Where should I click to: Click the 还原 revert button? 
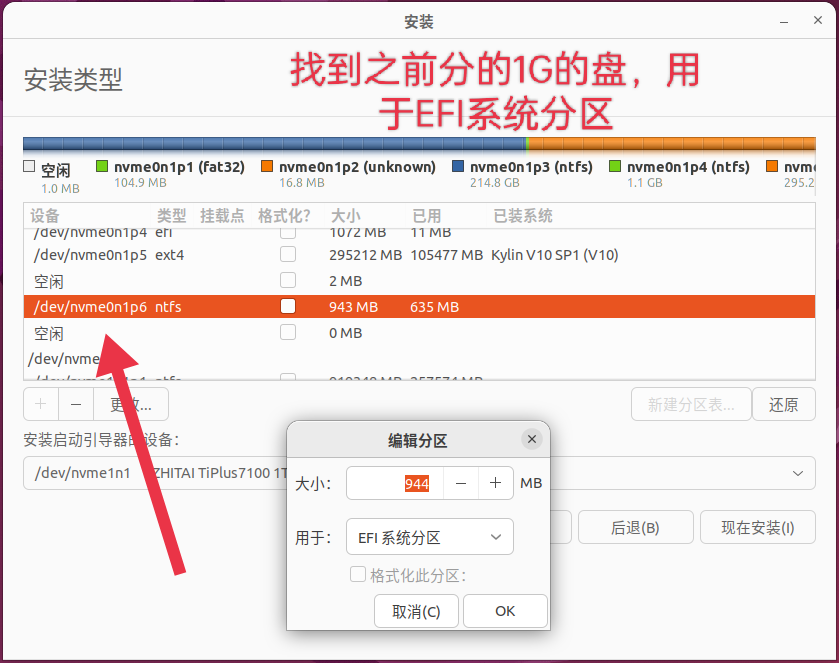click(783, 404)
